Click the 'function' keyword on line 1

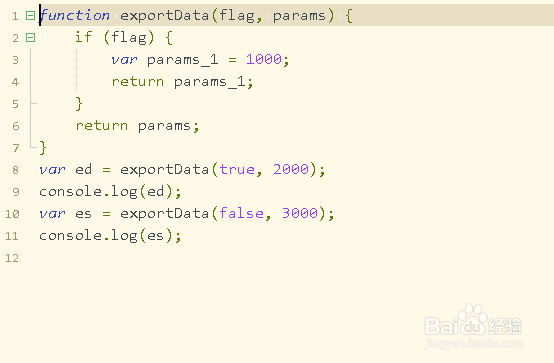click(75, 16)
